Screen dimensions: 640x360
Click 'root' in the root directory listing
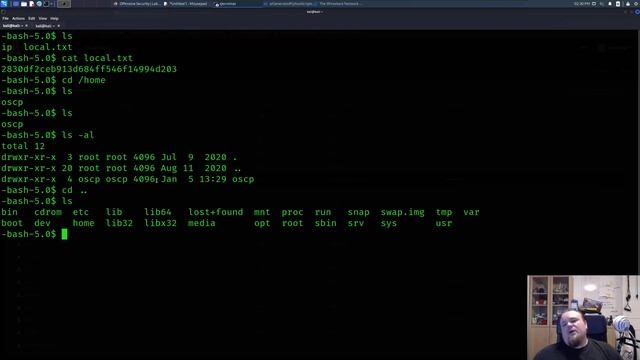point(292,223)
